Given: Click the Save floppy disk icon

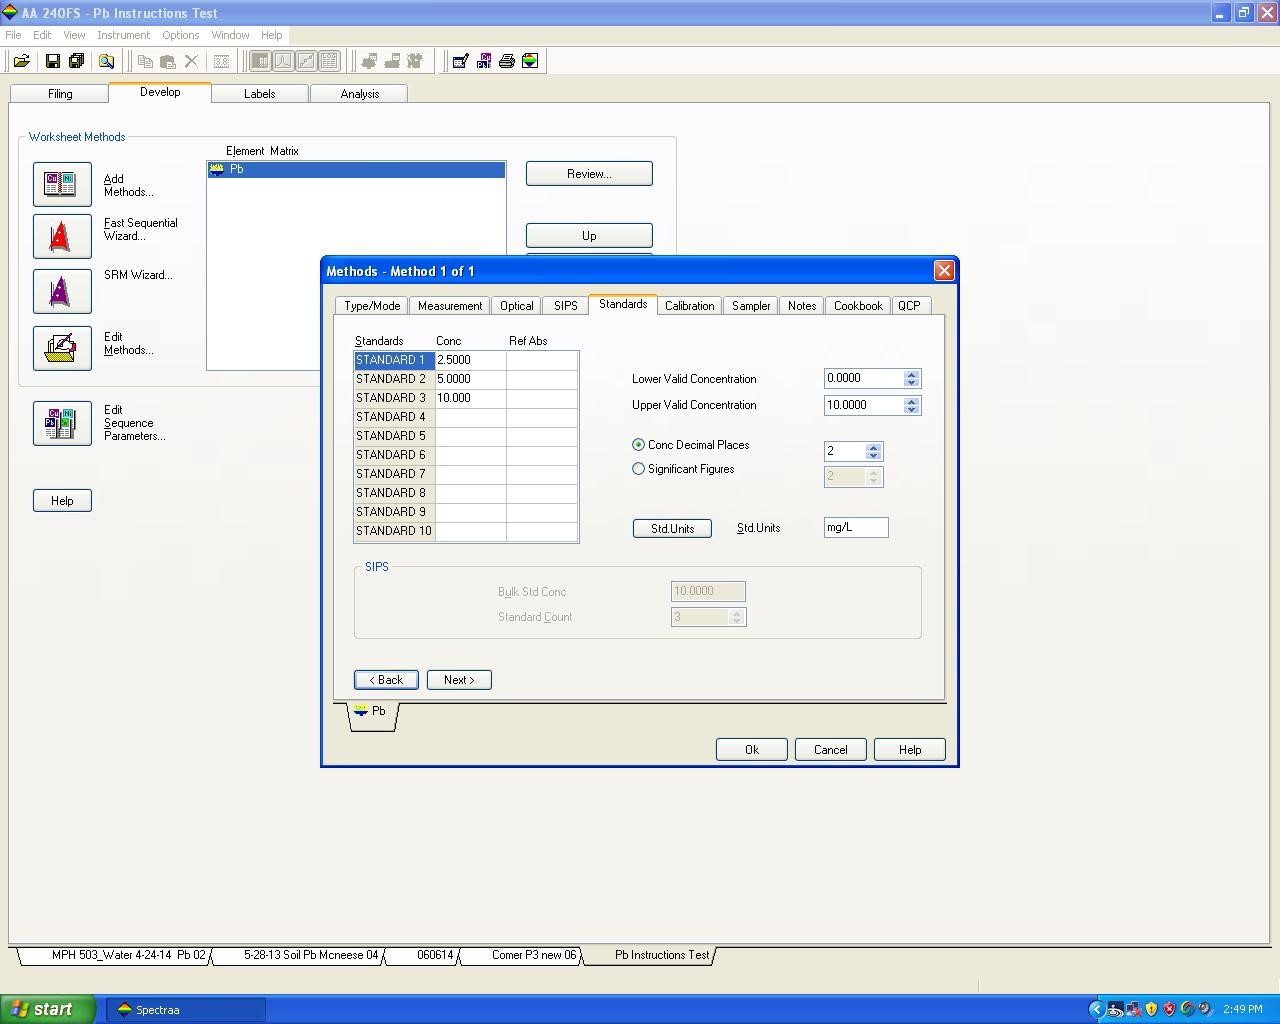Looking at the screenshot, I should click(x=53, y=61).
